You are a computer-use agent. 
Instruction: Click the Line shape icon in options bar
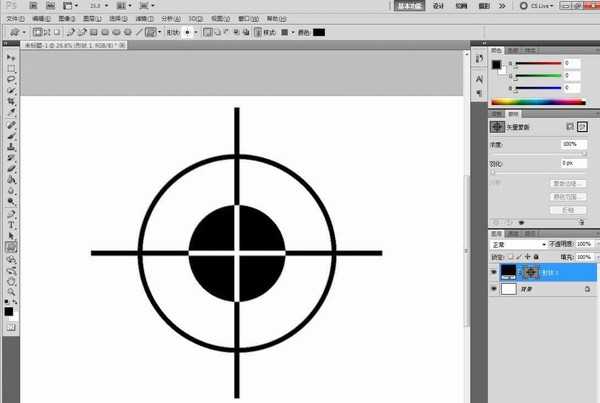[138, 32]
